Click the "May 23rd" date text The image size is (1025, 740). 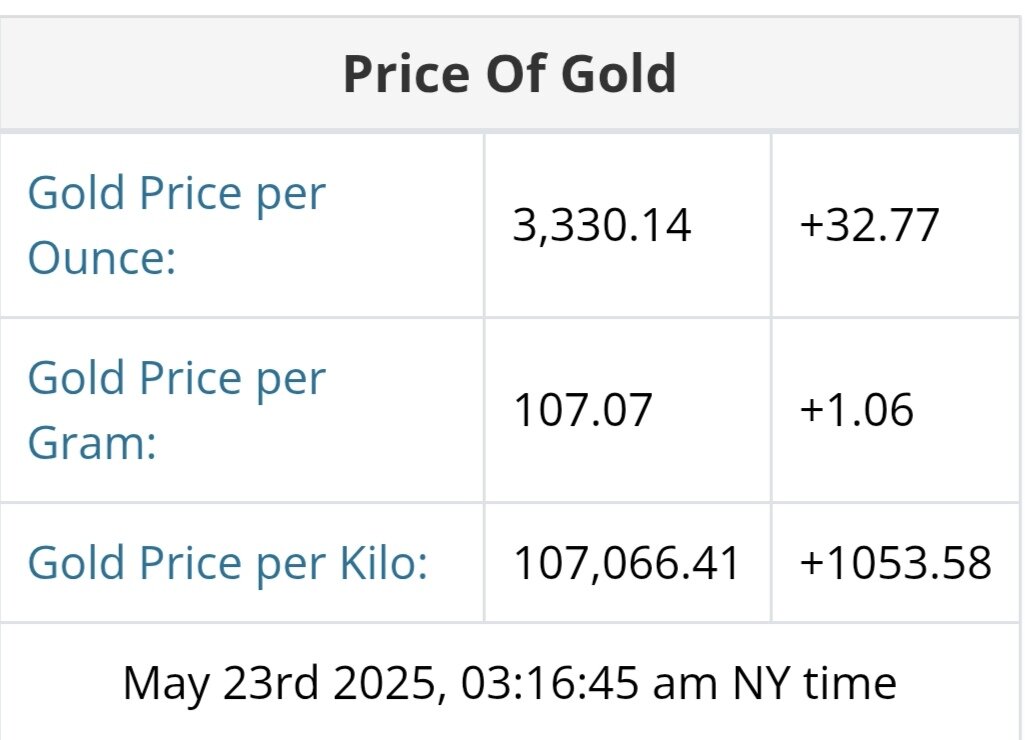(x=210, y=683)
